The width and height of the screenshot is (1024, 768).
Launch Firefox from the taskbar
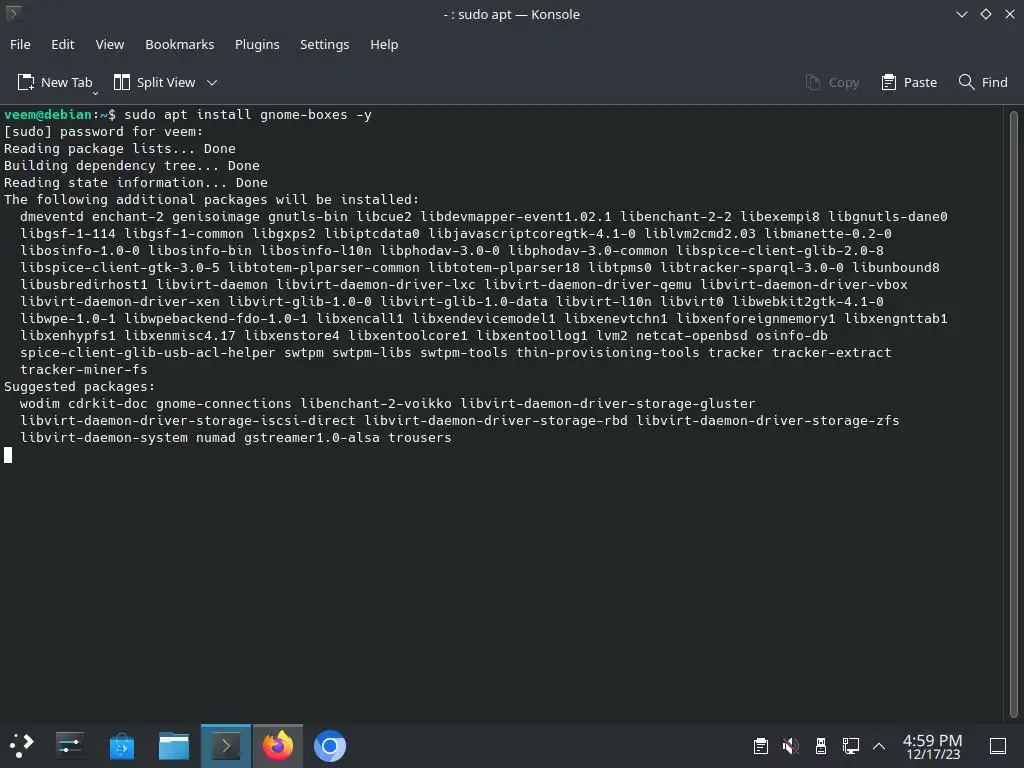coord(278,746)
